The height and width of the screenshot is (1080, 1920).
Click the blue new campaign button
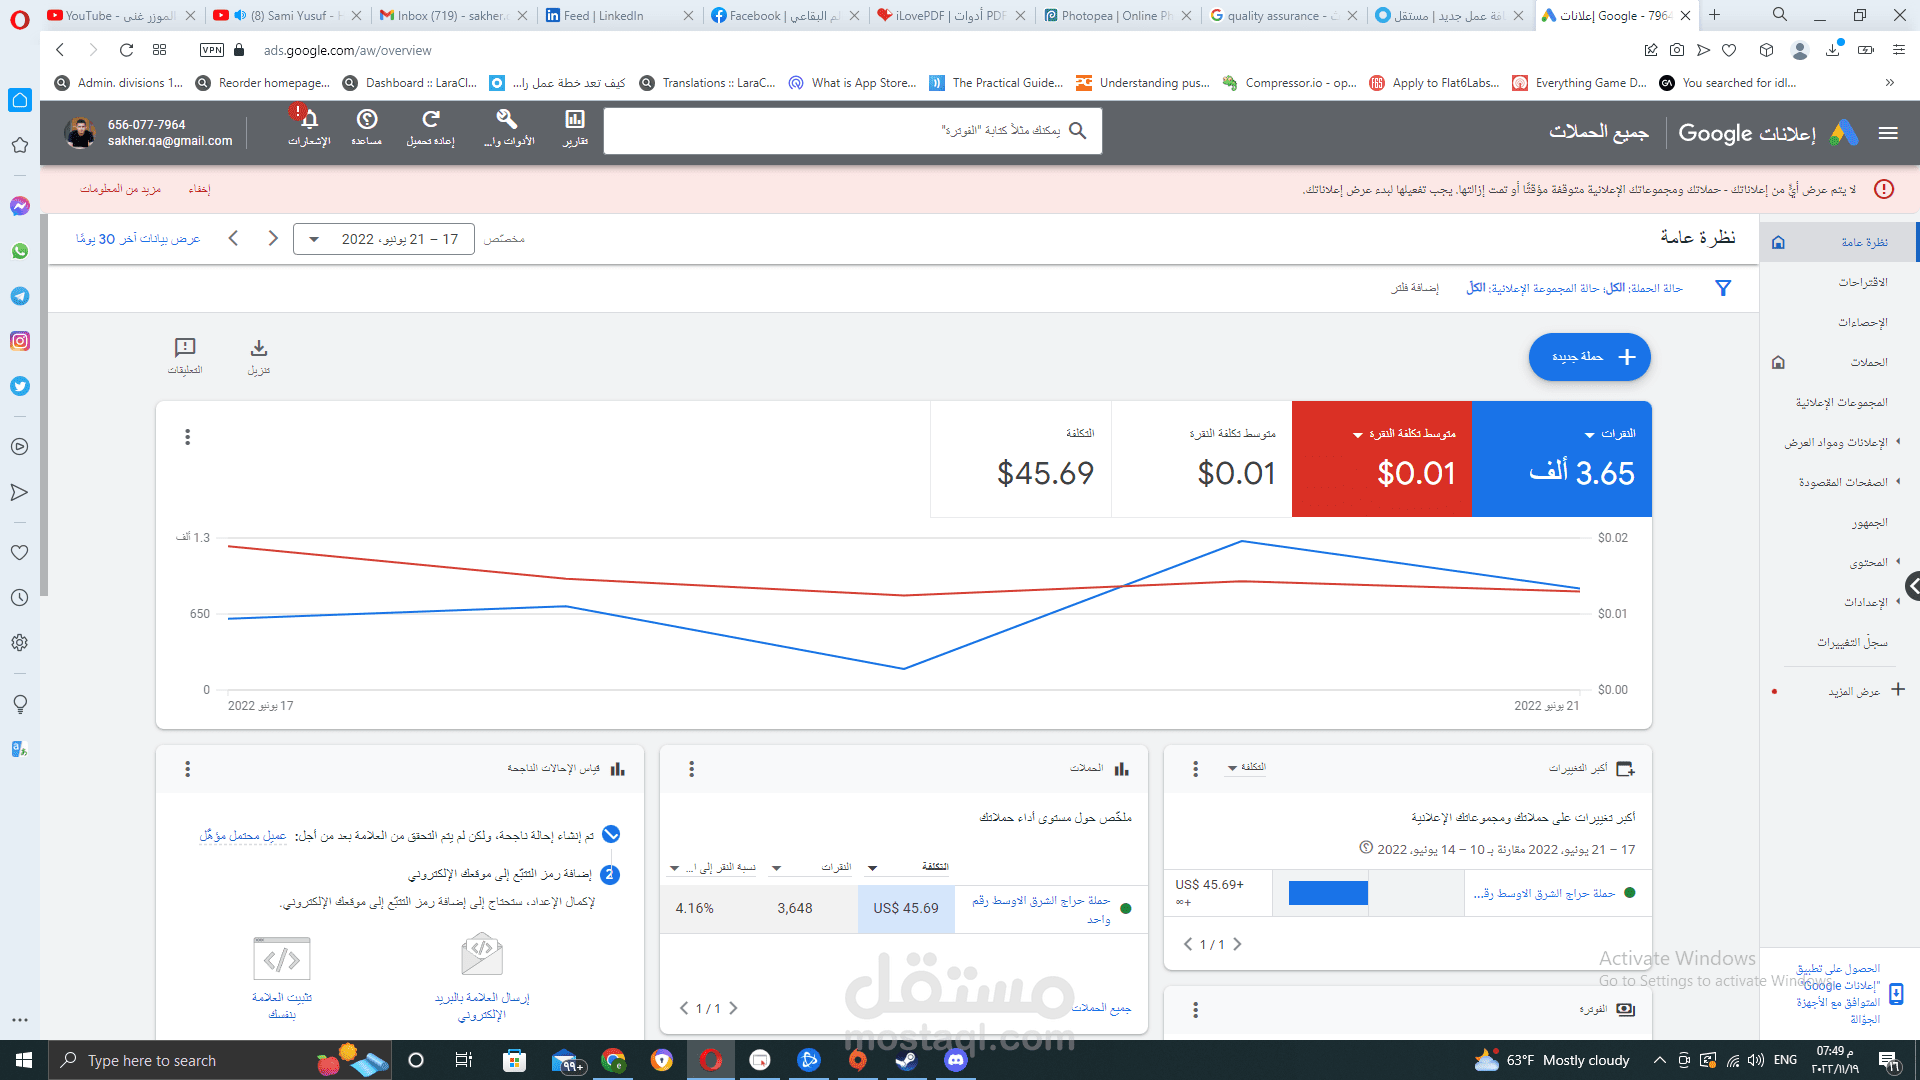[x=1589, y=357]
